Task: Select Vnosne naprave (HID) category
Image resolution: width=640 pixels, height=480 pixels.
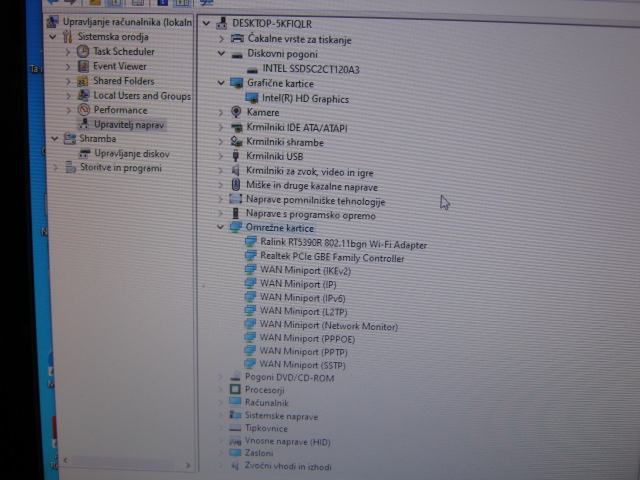Action: (287, 442)
